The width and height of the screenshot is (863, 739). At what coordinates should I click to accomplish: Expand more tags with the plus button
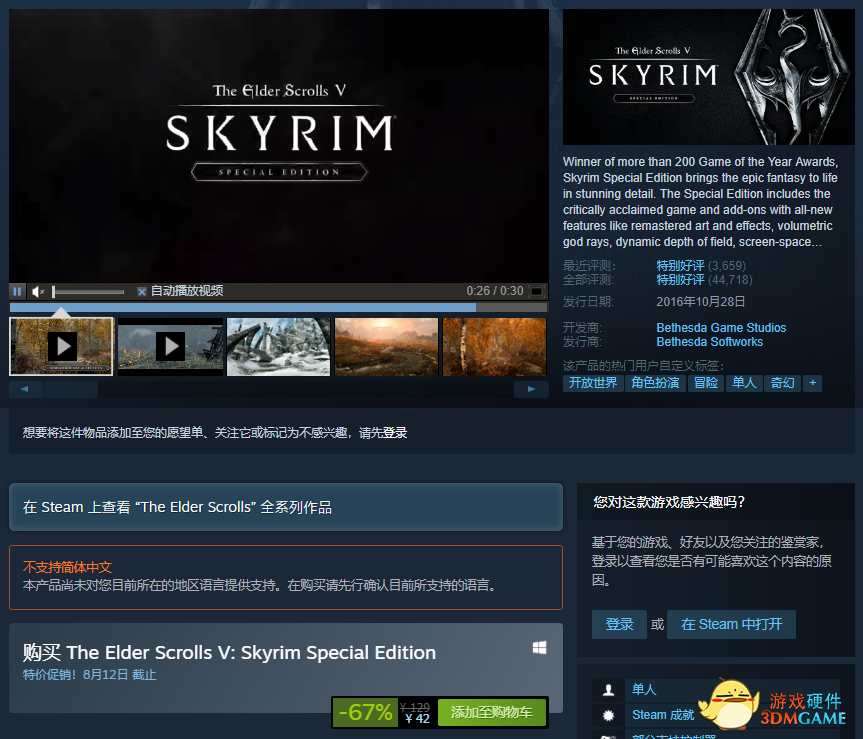click(x=812, y=383)
